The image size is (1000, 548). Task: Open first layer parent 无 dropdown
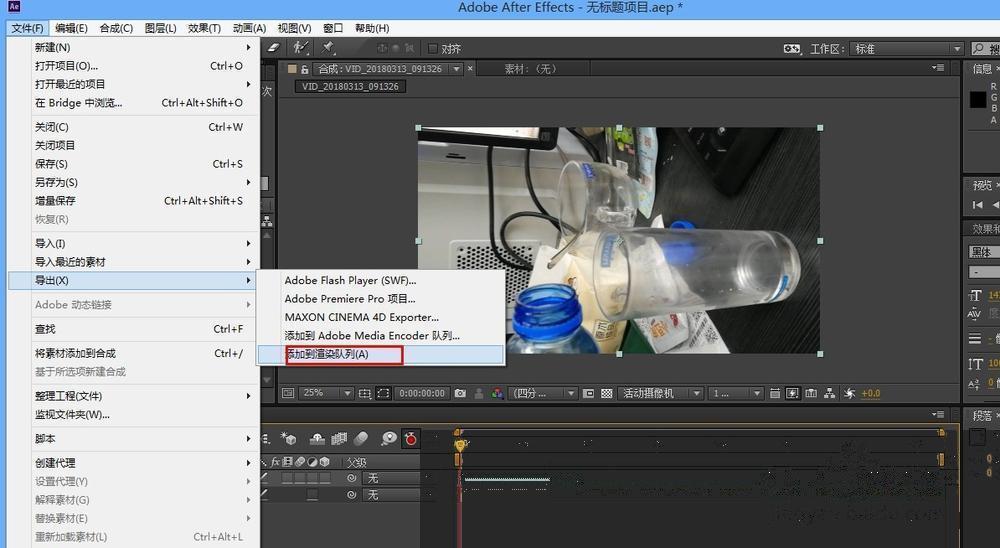point(392,478)
